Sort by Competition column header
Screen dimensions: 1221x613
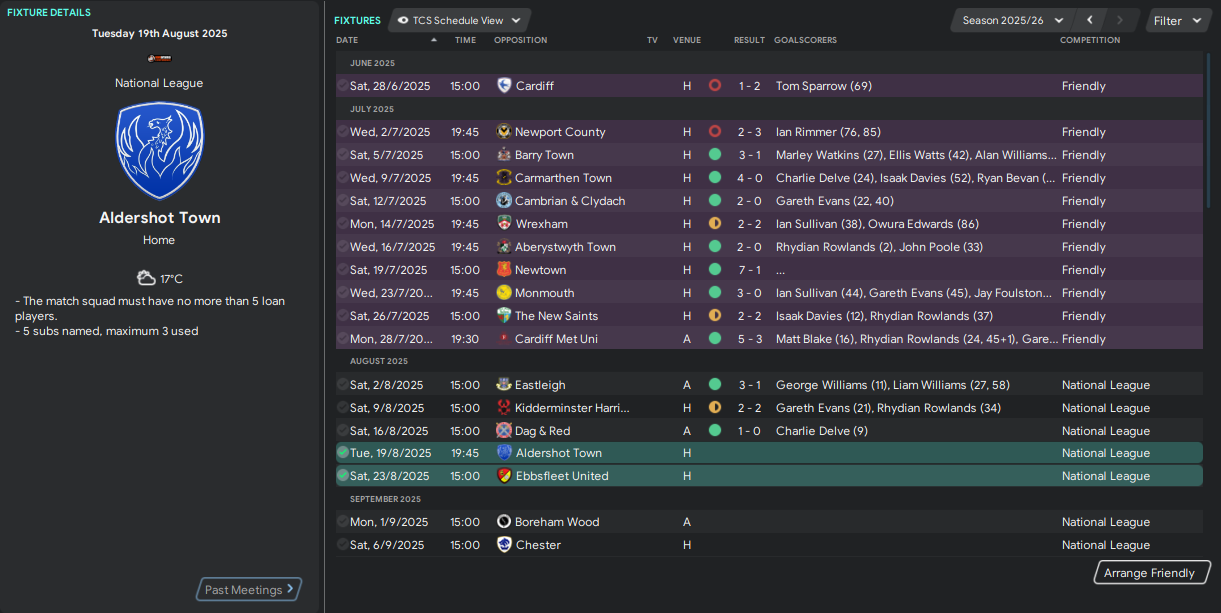pos(1090,40)
